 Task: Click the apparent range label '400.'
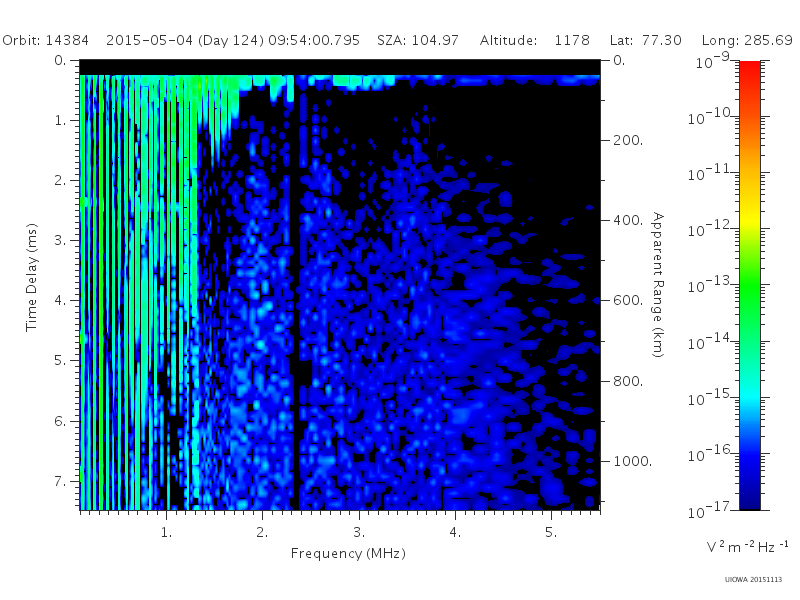point(628,220)
